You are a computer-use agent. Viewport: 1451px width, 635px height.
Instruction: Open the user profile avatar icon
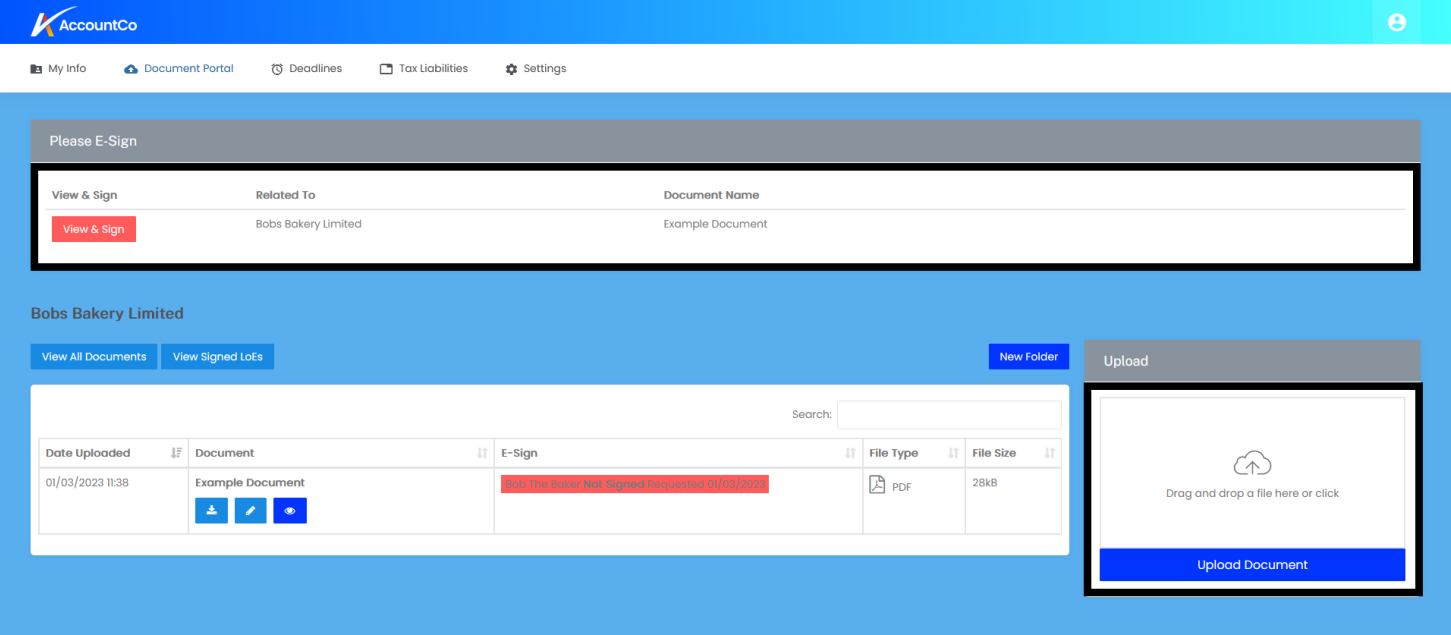click(1397, 22)
